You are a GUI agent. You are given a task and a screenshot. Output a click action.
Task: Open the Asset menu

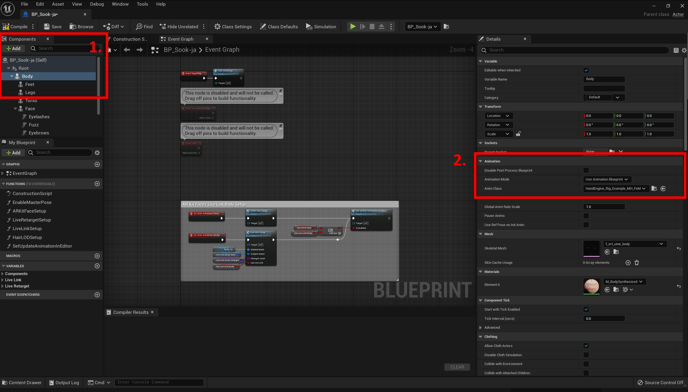(x=57, y=4)
